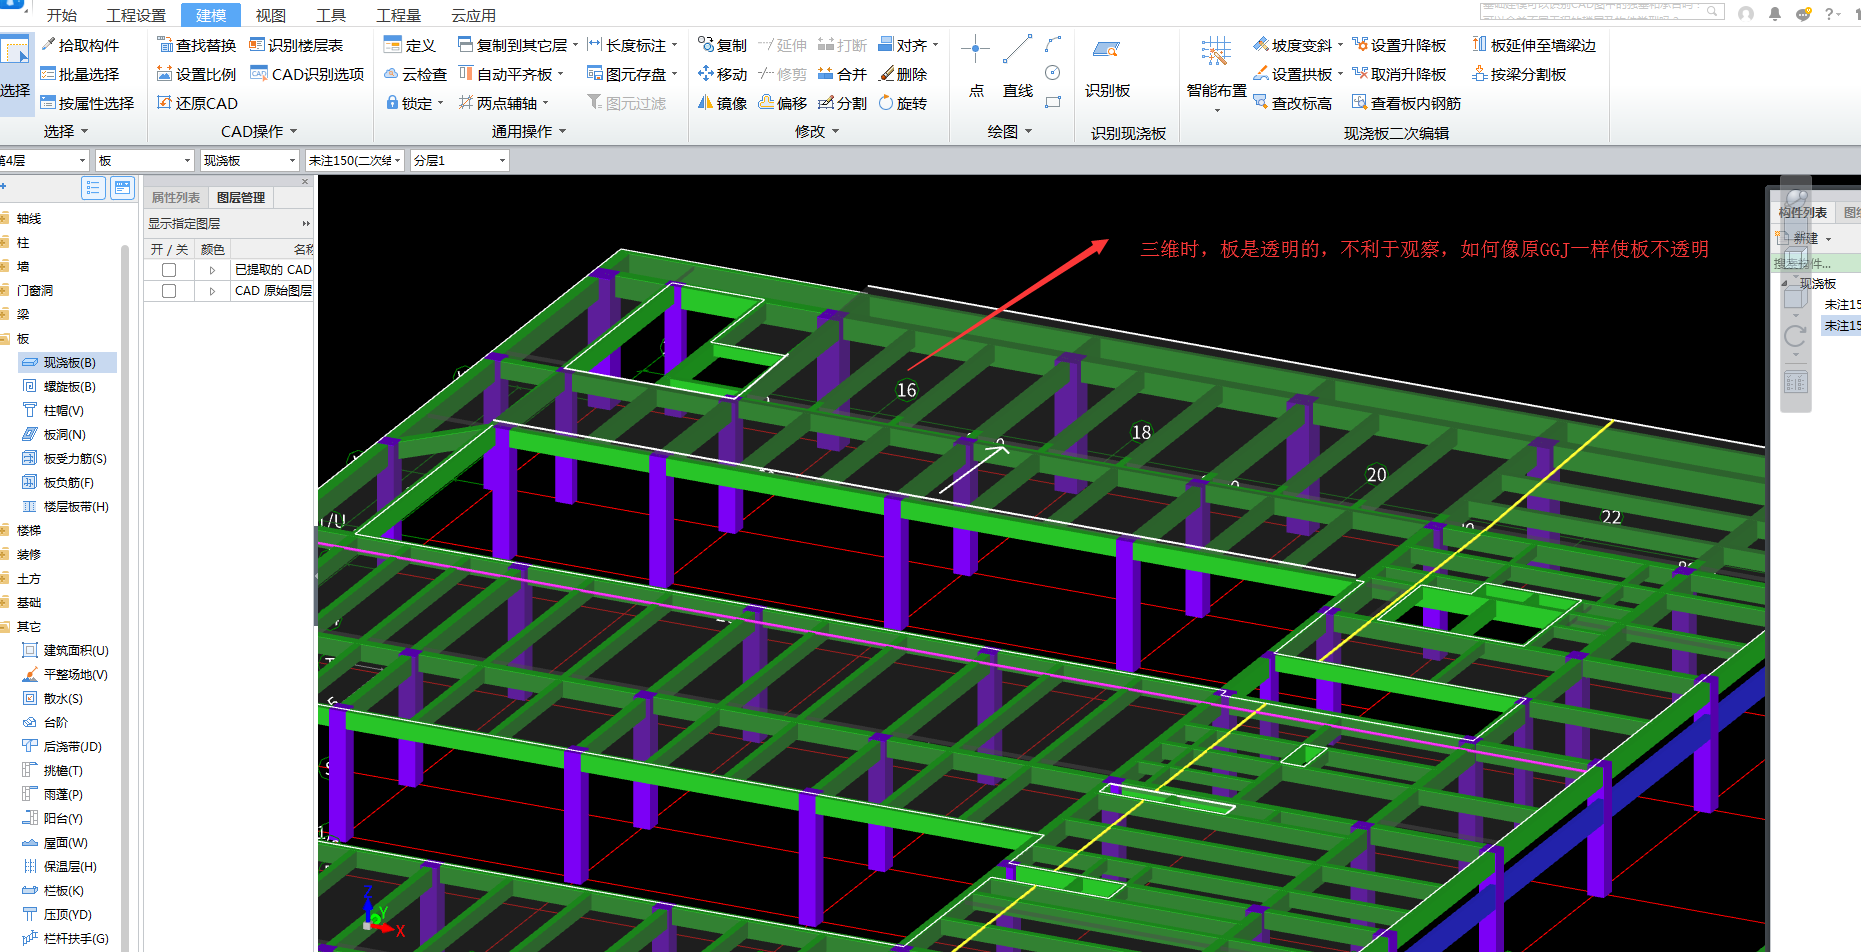Click 还原CAD restore tool
Image resolution: width=1861 pixels, height=952 pixels.
pyautogui.click(x=197, y=103)
